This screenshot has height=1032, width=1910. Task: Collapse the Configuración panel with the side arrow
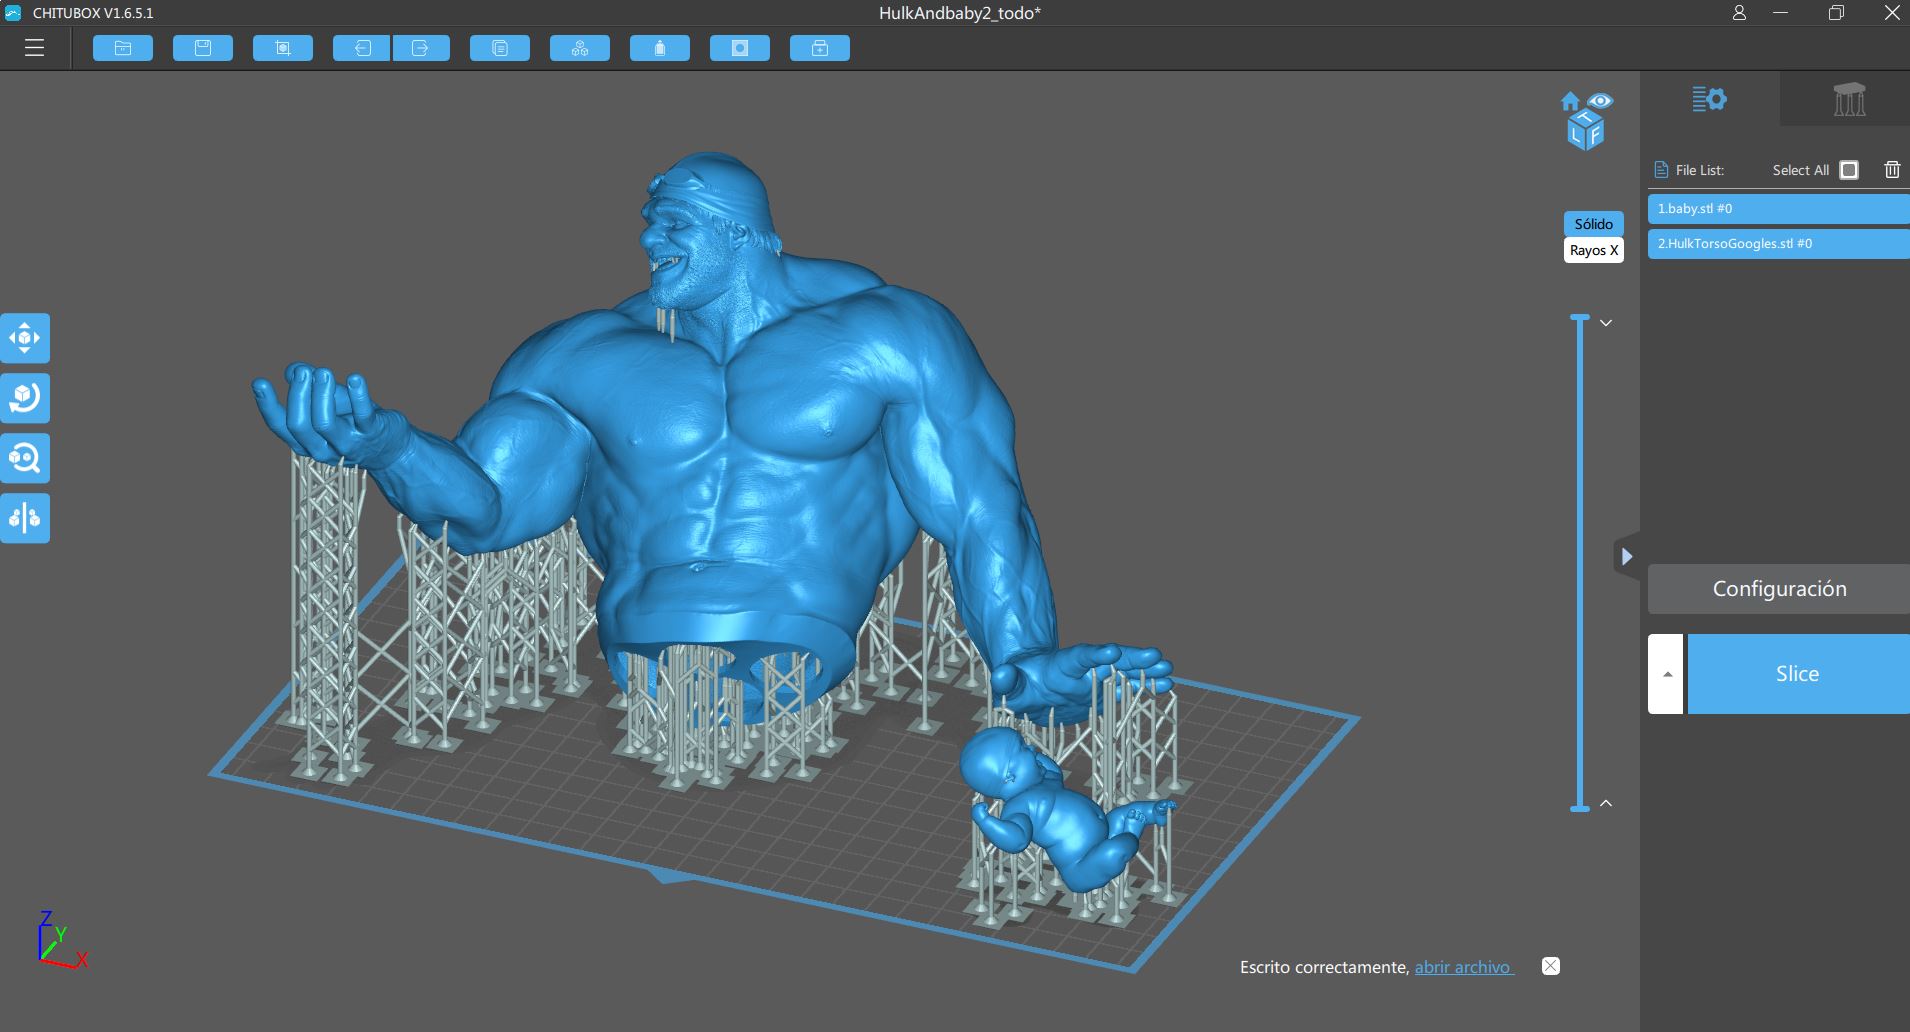click(x=1627, y=557)
